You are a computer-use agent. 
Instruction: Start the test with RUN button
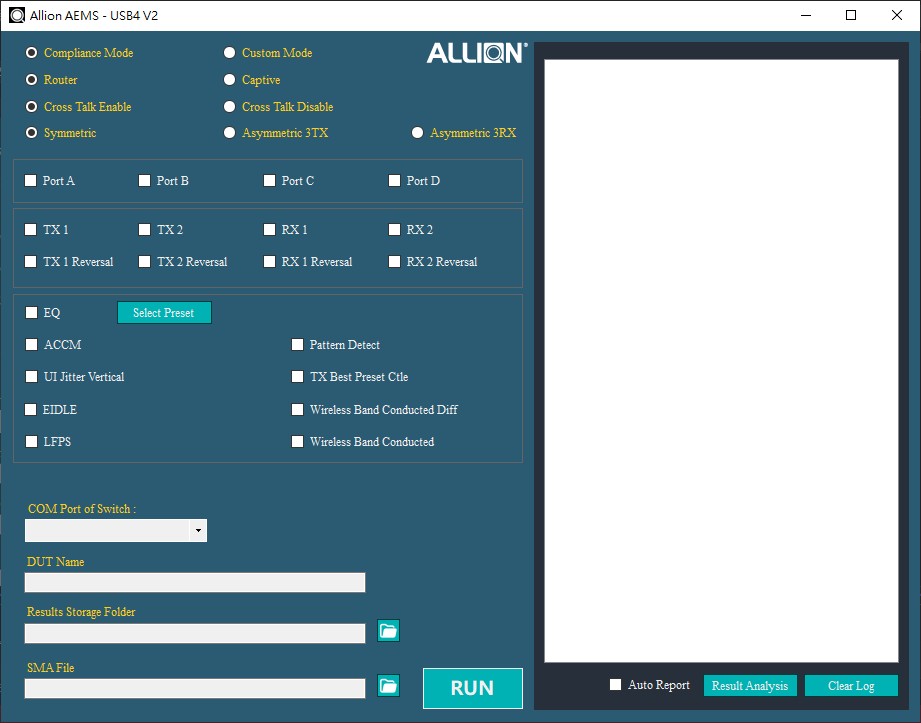tap(473, 688)
